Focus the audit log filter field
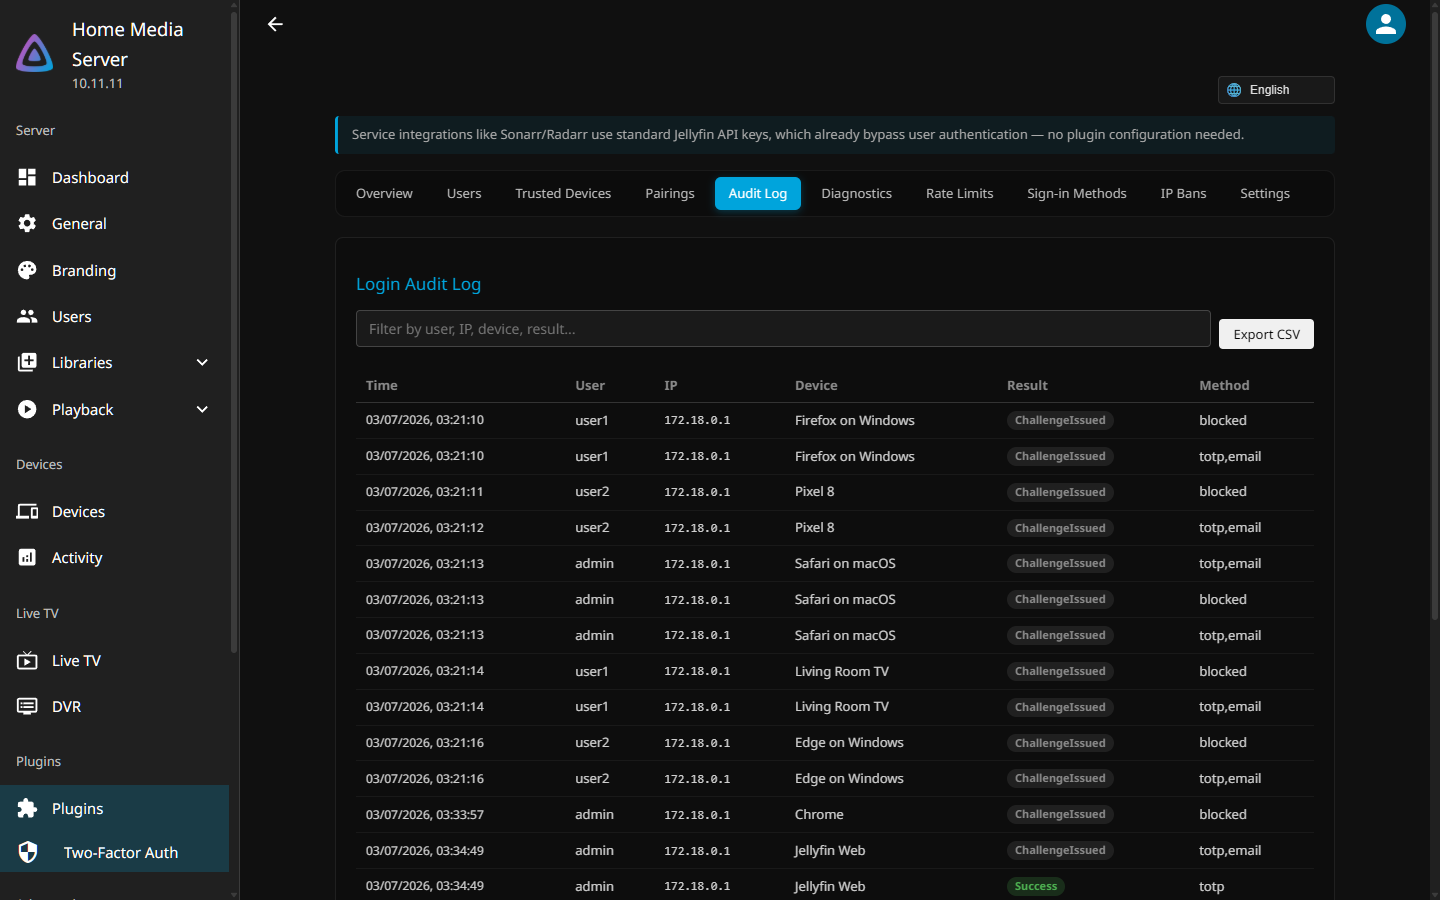 tap(783, 328)
